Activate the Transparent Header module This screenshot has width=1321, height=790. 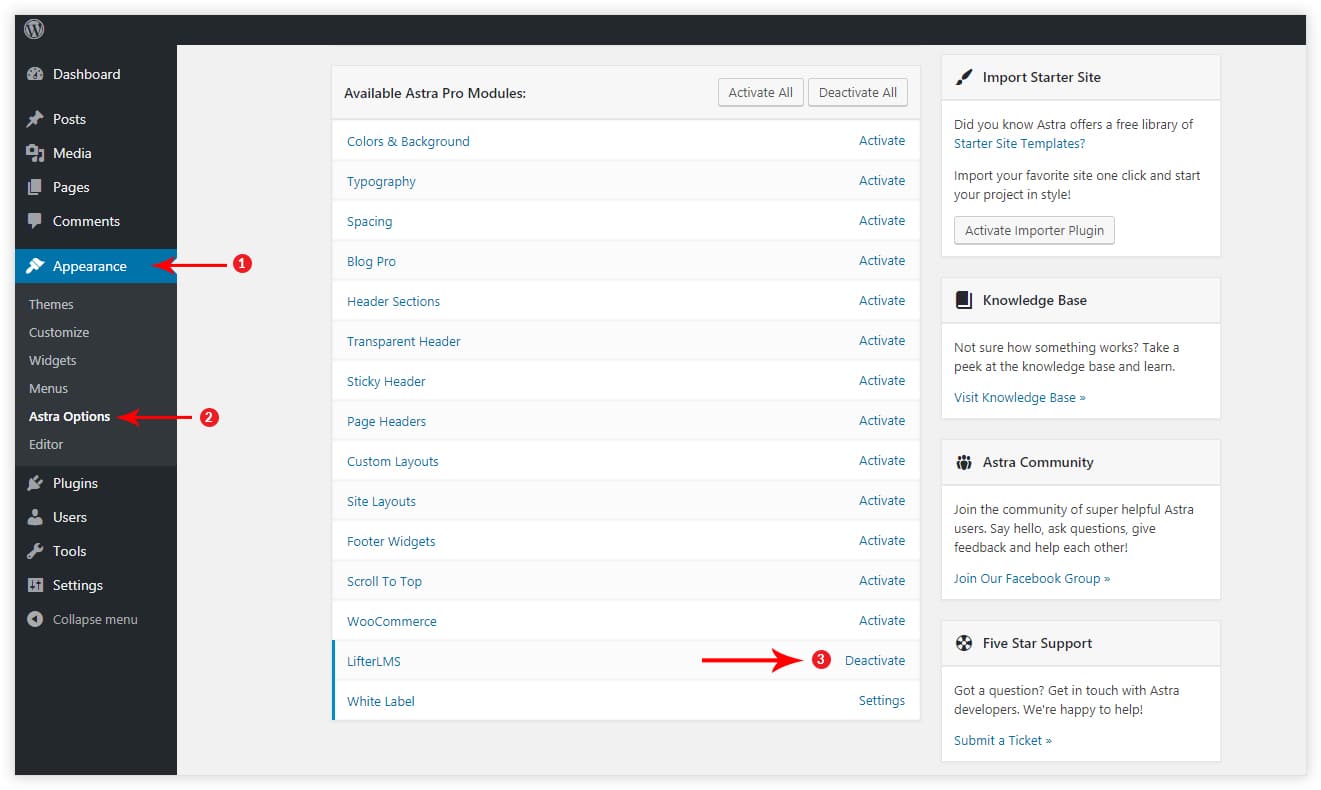click(x=882, y=341)
